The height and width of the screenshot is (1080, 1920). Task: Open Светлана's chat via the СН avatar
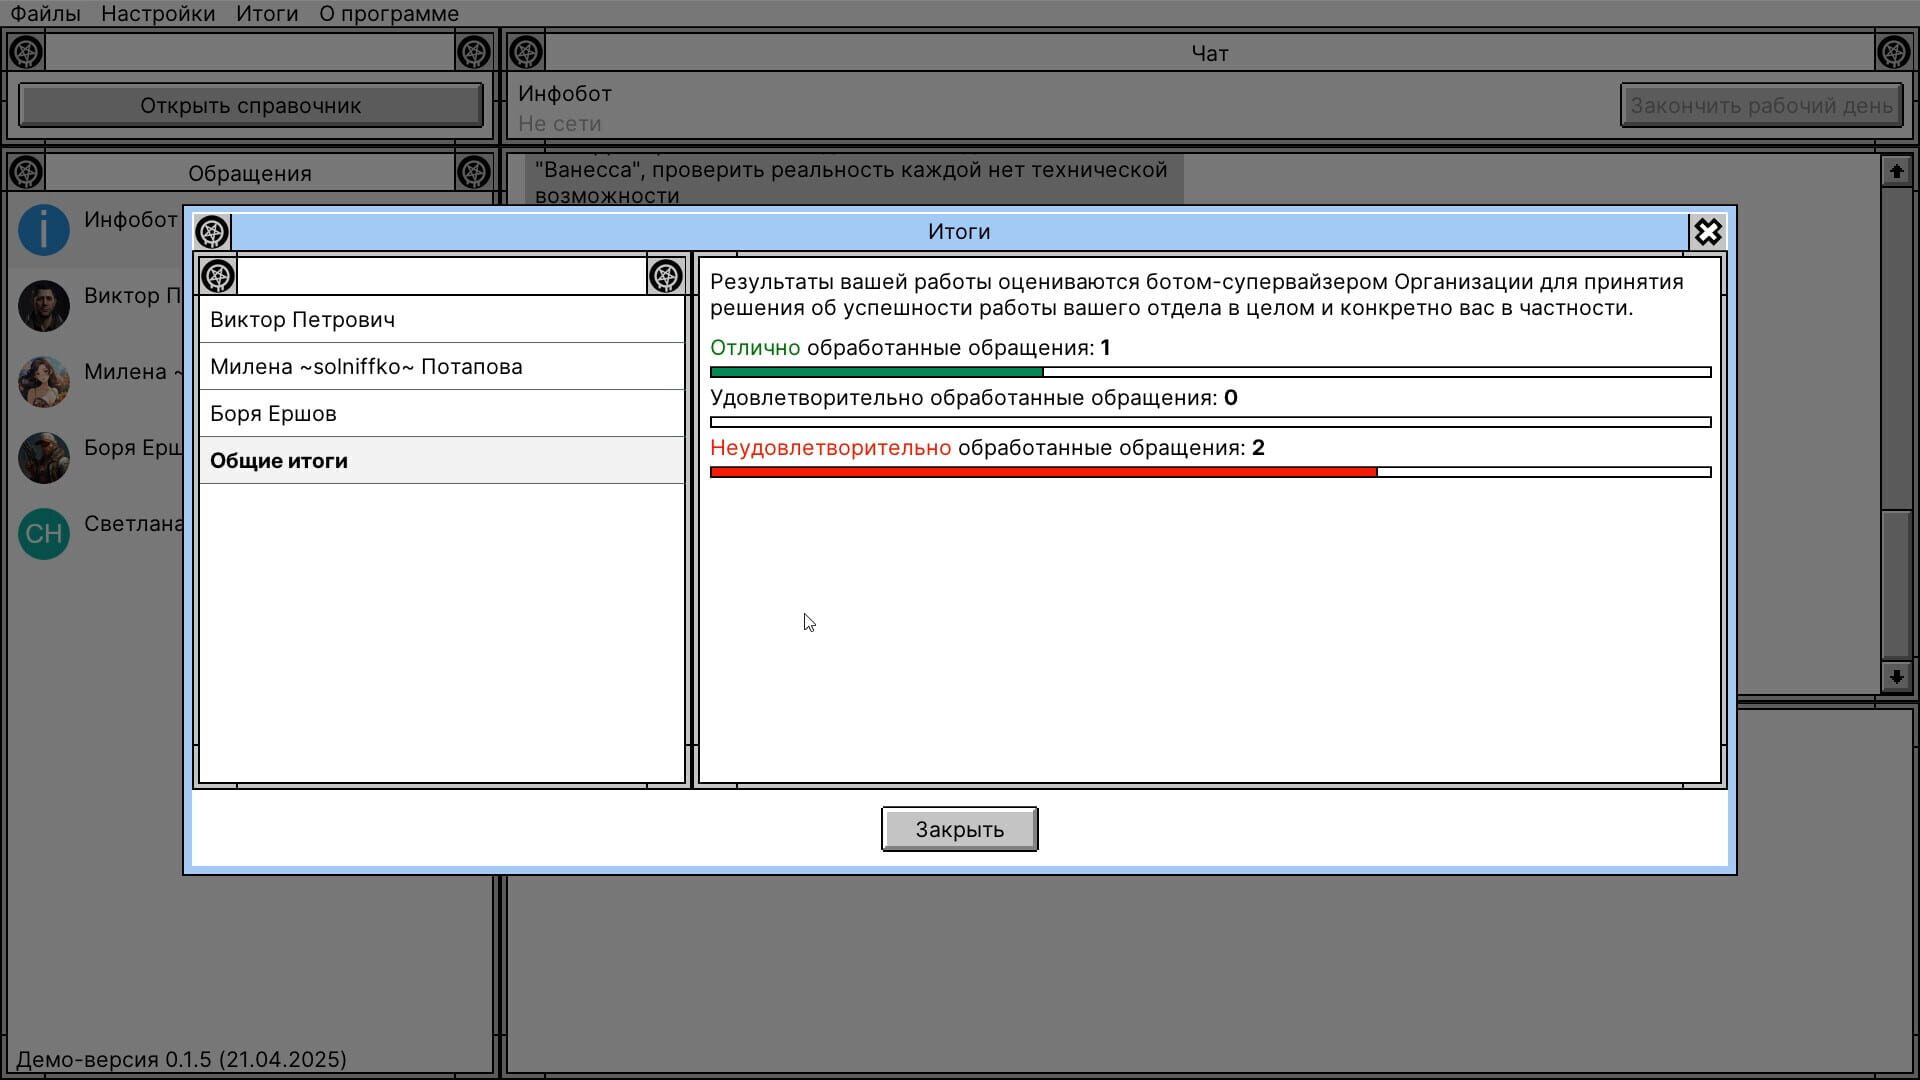tap(44, 534)
